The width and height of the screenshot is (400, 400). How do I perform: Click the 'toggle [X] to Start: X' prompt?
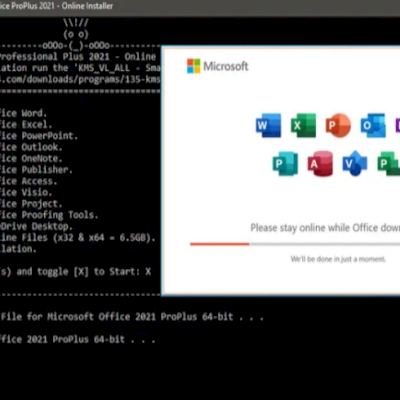[x=94, y=272]
